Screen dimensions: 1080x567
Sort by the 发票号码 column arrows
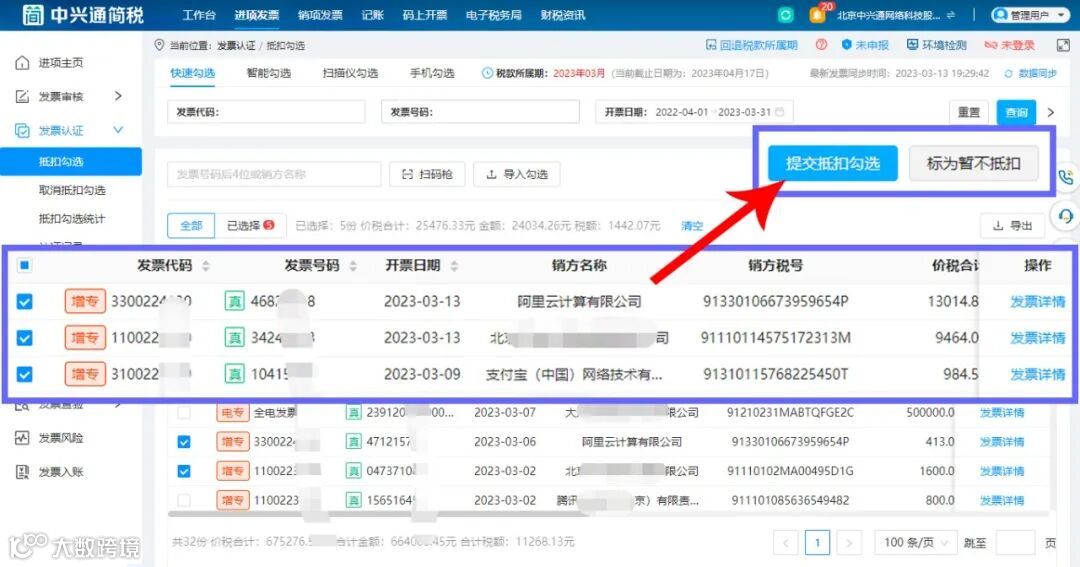tap(353, 265)
